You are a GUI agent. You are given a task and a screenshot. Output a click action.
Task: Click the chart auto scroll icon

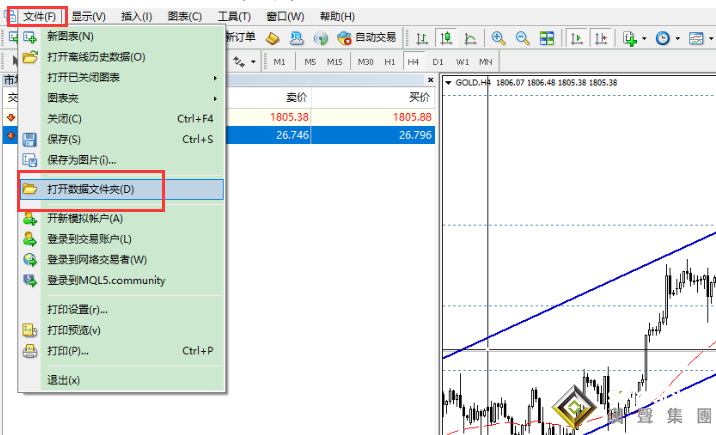pos(577,38)
